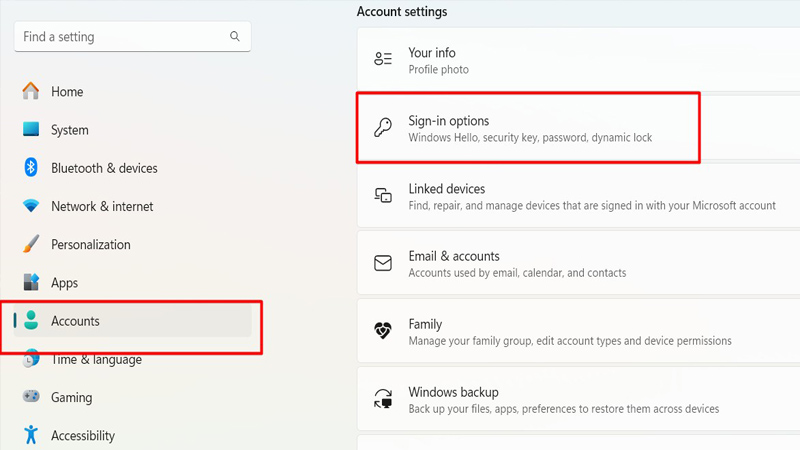Click the search magnifier icon
Viewport: 800px width, 450px height.
(x=235, y=36)
